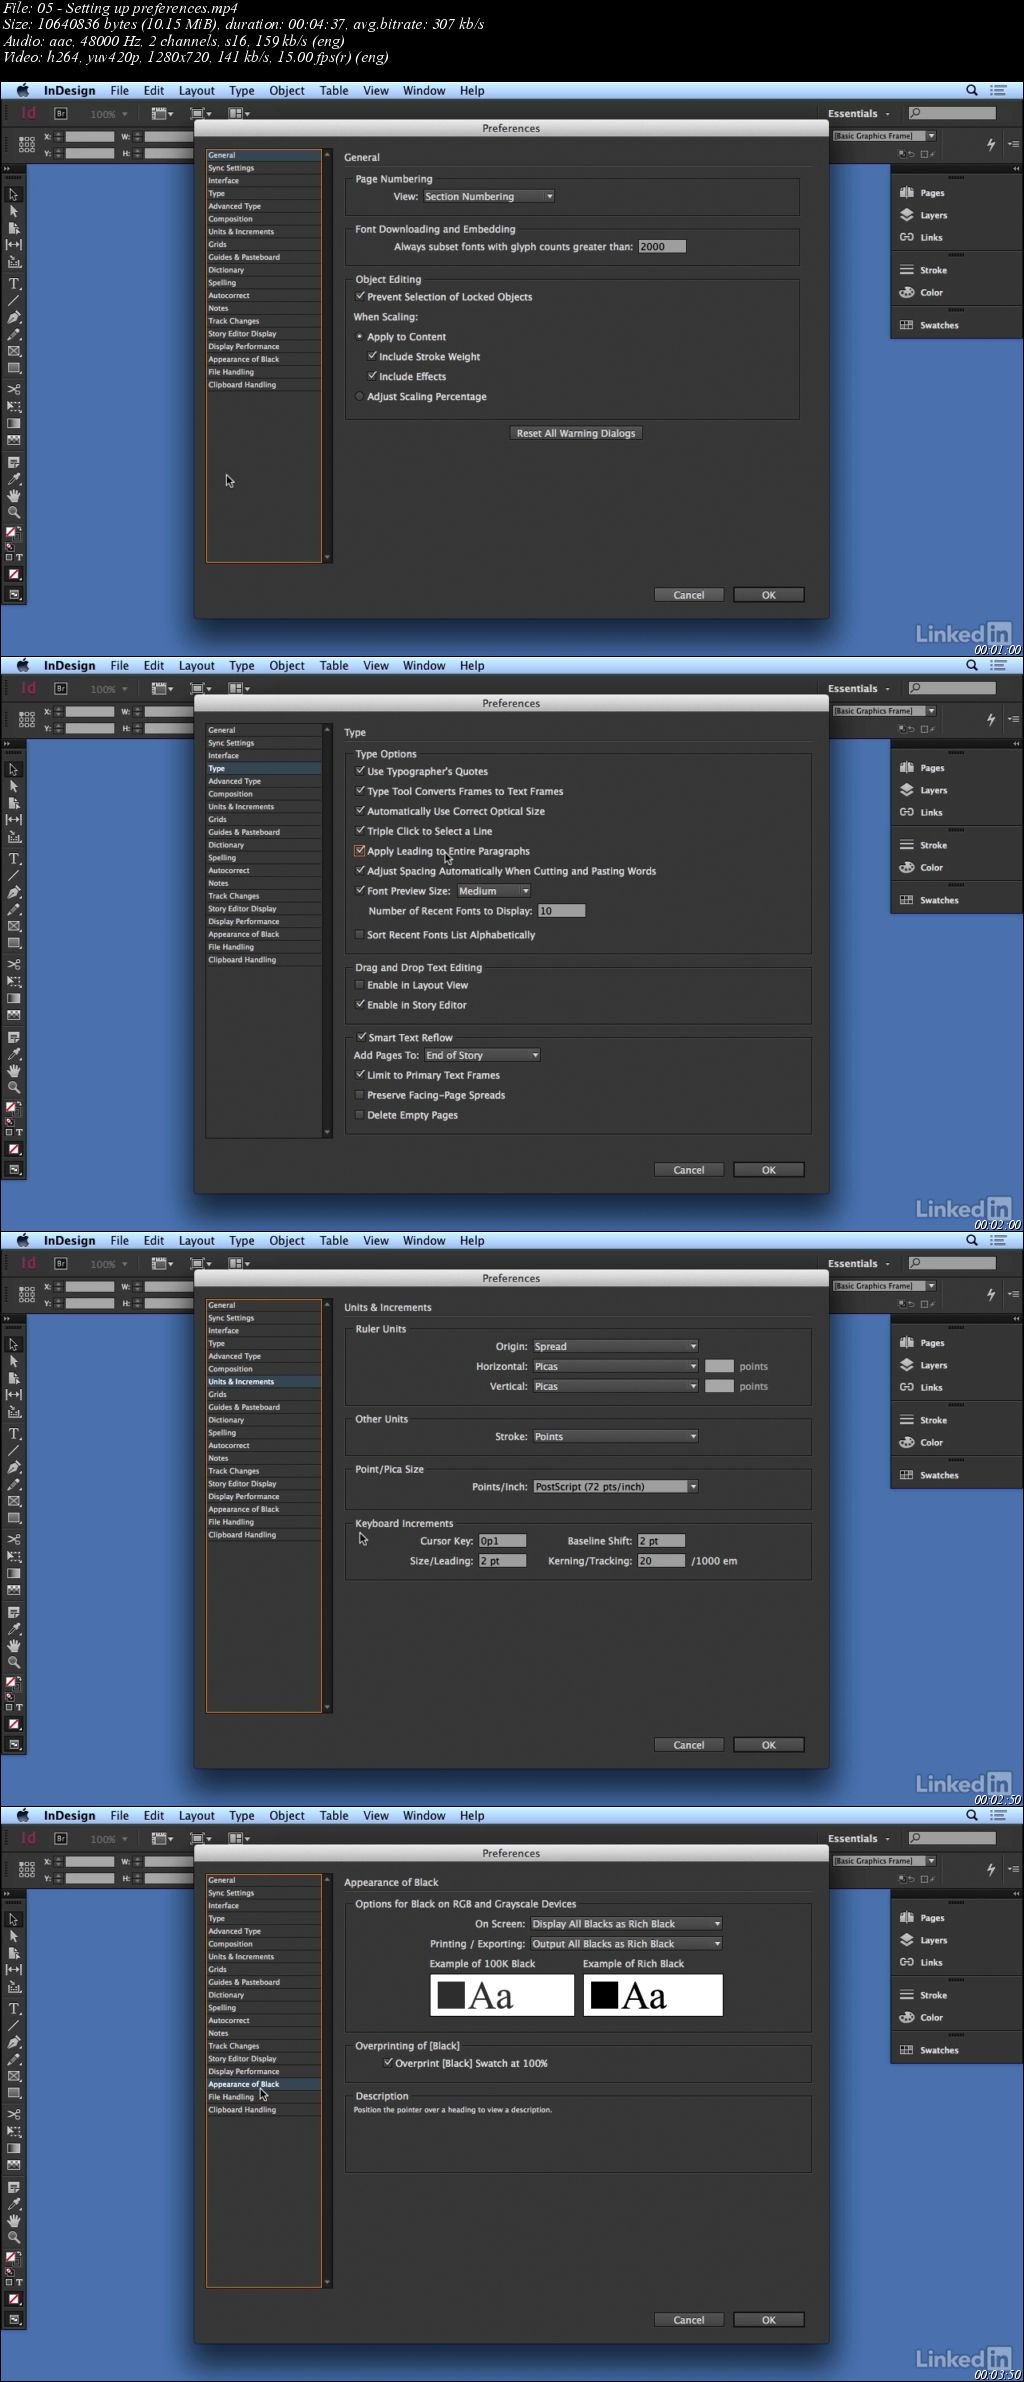The height and width of the screenshot is (2382, 1024).
Task: Open Swatches panel next to Appearance of Black dialog
Action: click(929, 2050)
